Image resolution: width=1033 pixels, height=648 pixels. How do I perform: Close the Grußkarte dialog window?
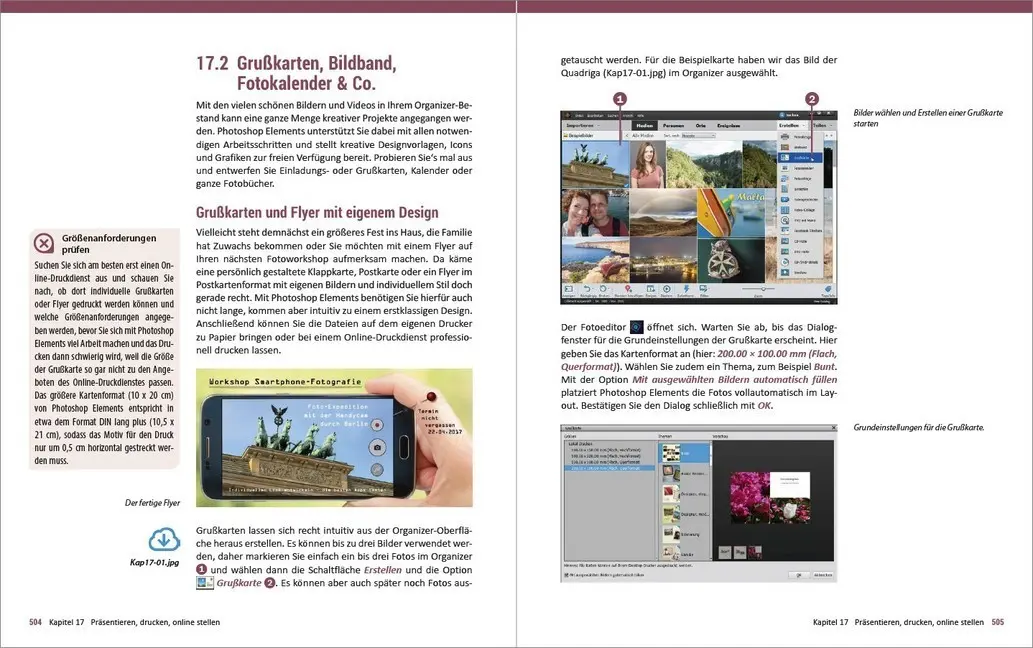[833, 427]
